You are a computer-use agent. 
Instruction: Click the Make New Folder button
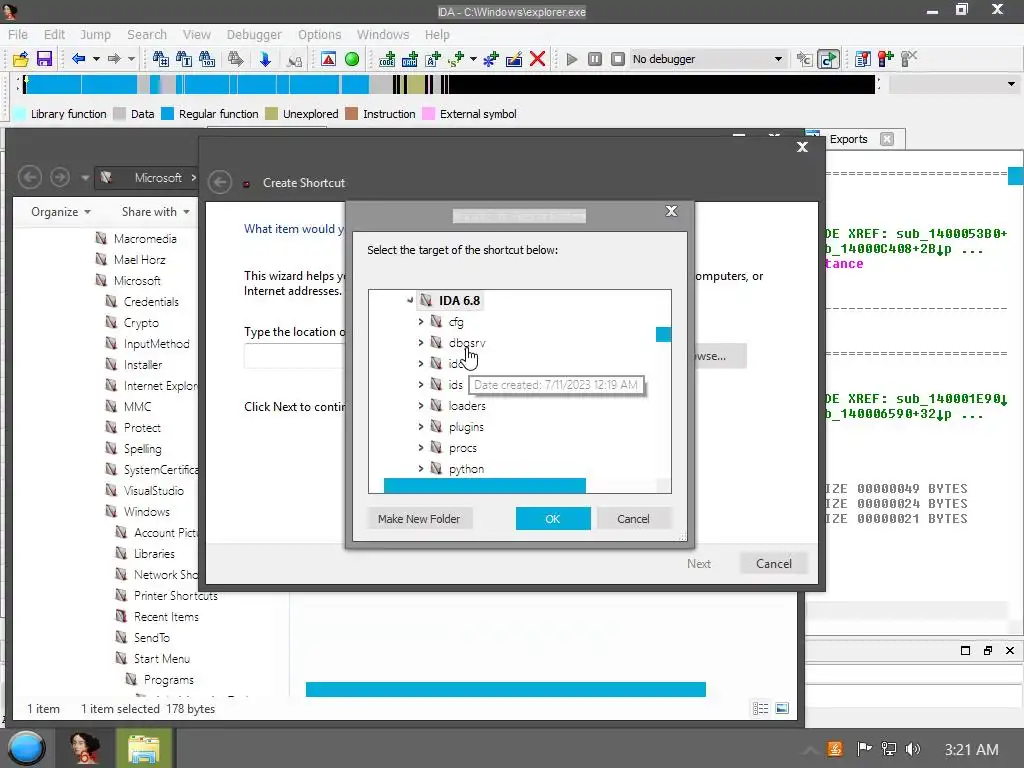[x=419, y=519]
